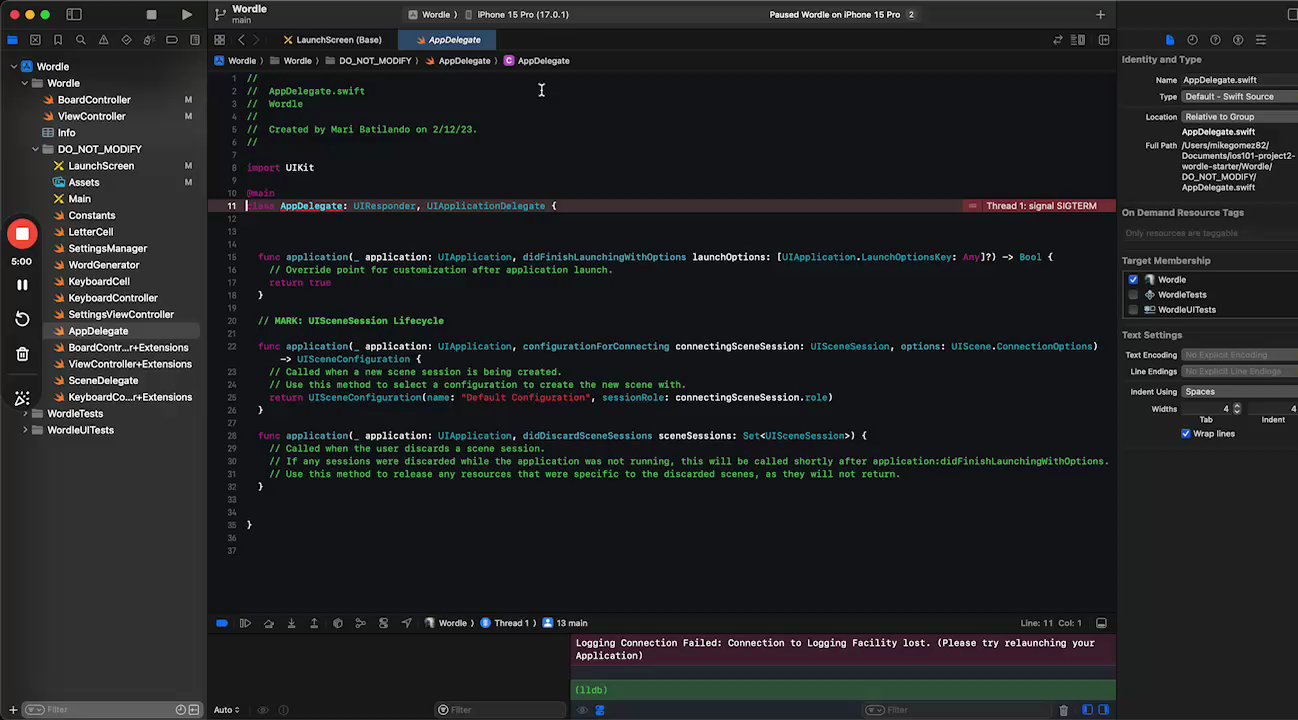This screenshot has width=1298, height=720.
Task: Click the debug Step Over button
Action: pos(268,623)
